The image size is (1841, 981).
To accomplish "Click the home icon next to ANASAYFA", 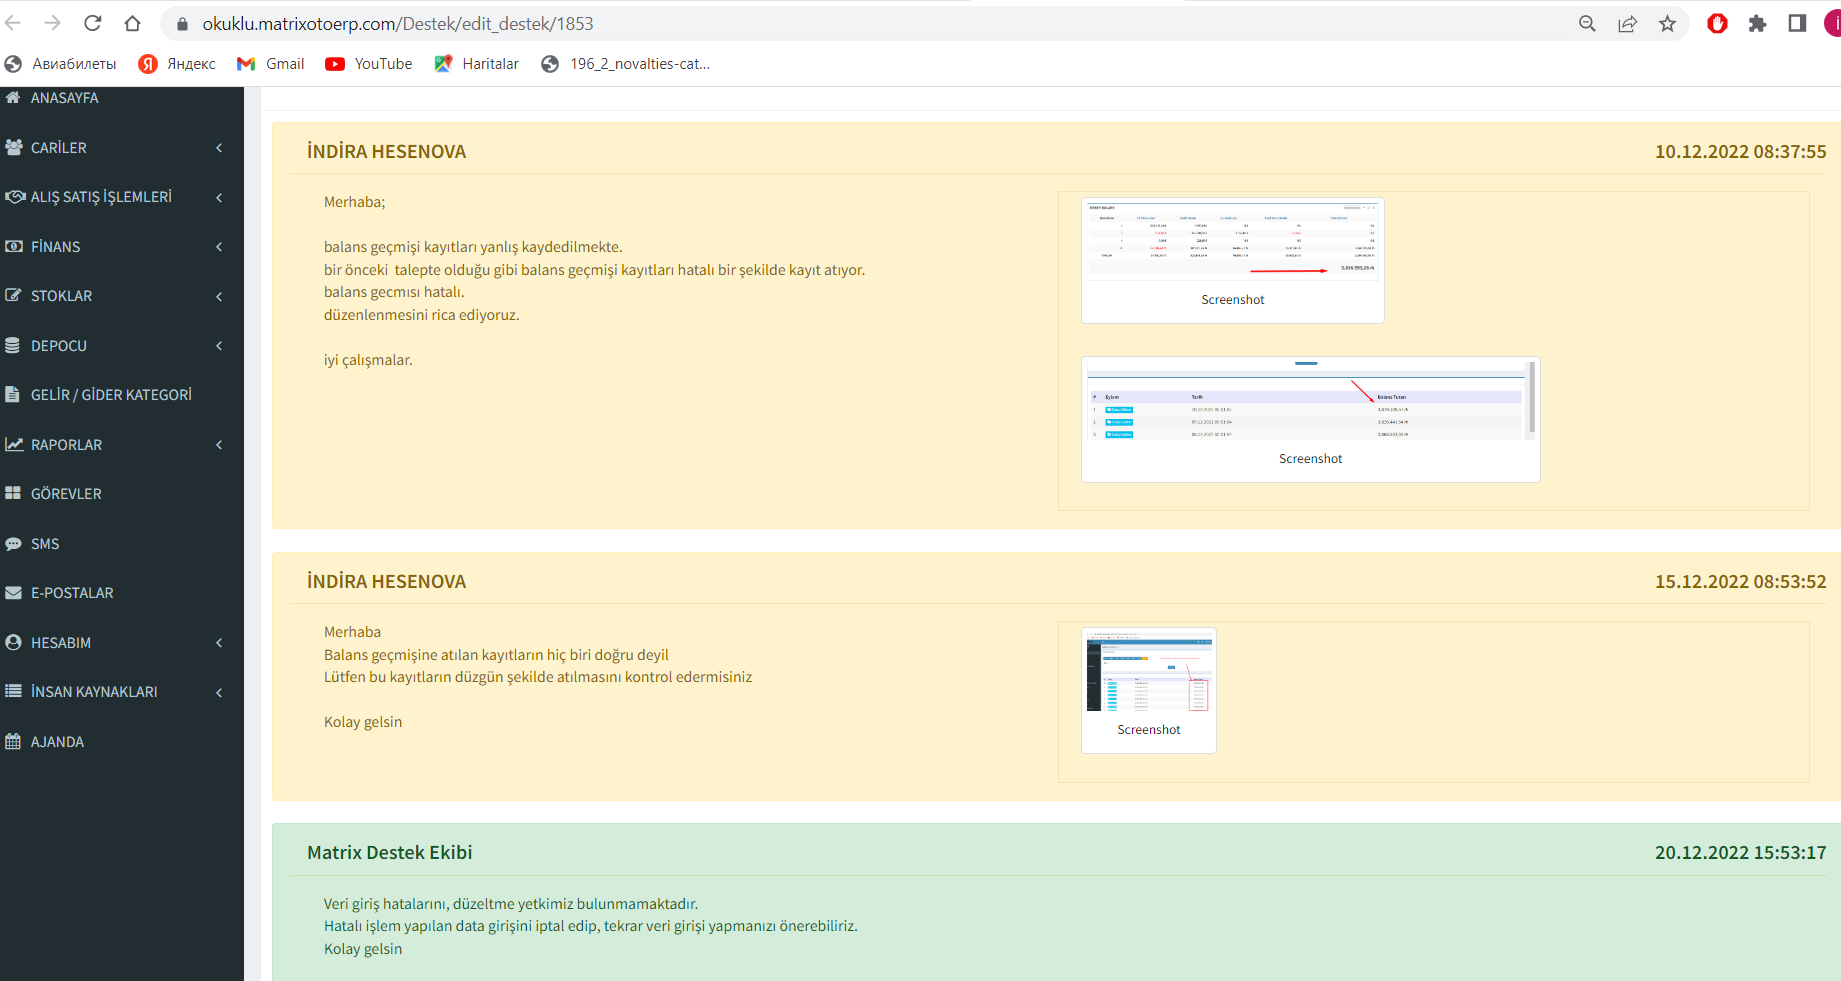I will pos(13,98).
